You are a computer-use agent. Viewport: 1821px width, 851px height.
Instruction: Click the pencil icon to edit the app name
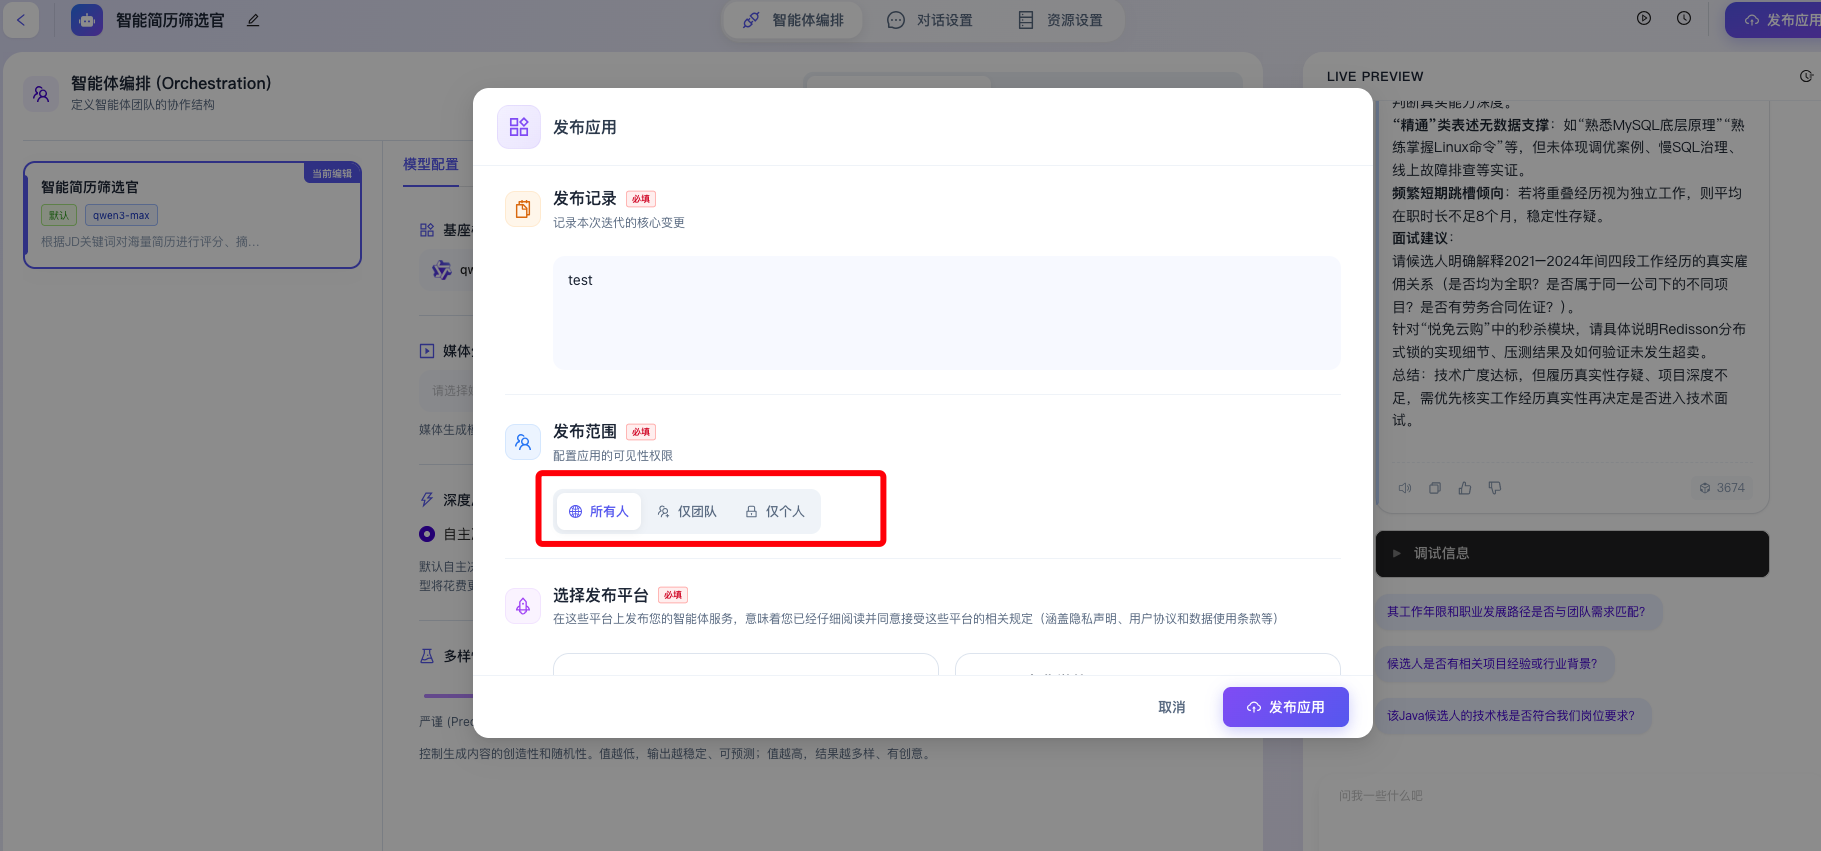(x=253, y=20)
